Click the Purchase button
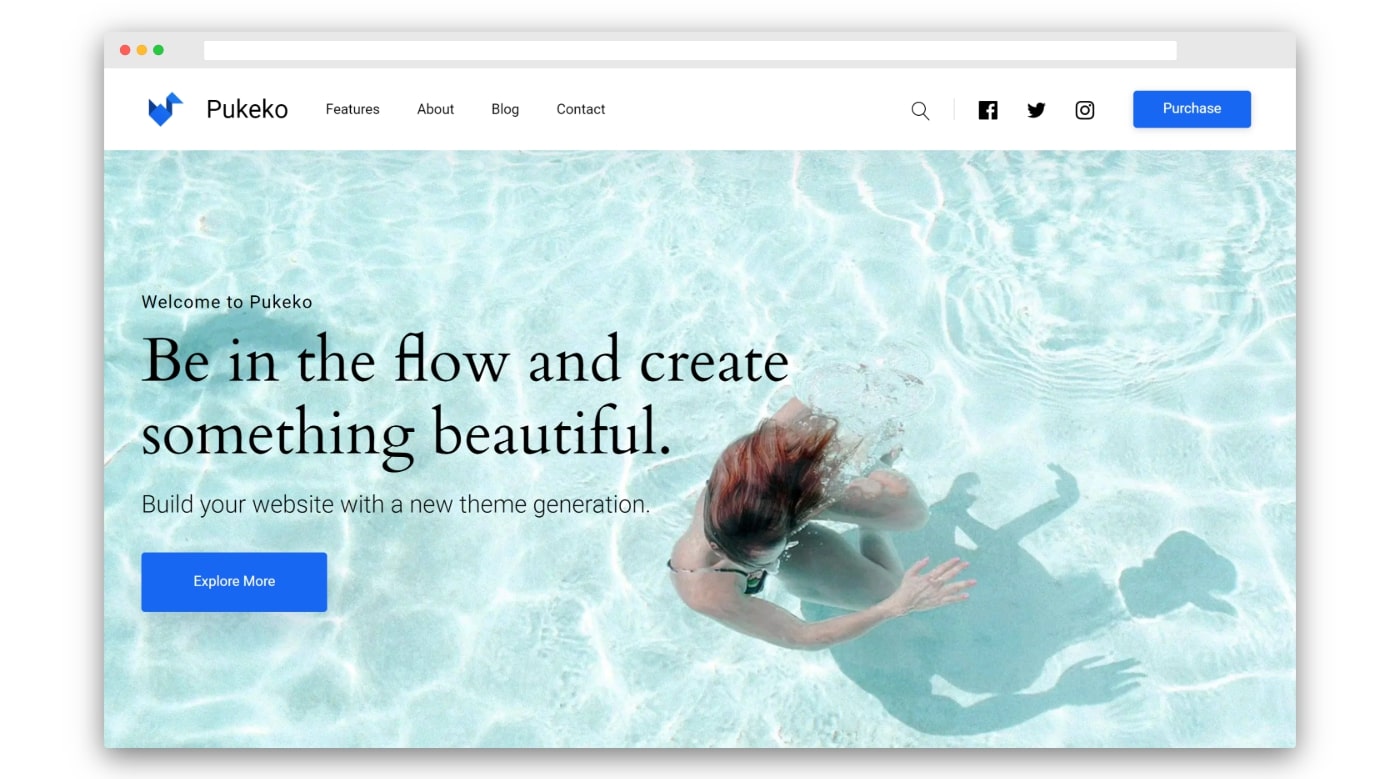The width and height of the screenshot is (1400, 779). (1192, 109)
